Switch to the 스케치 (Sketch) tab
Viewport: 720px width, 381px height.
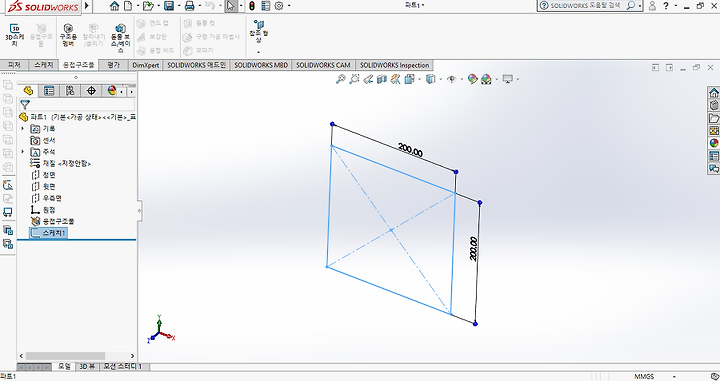44,65
